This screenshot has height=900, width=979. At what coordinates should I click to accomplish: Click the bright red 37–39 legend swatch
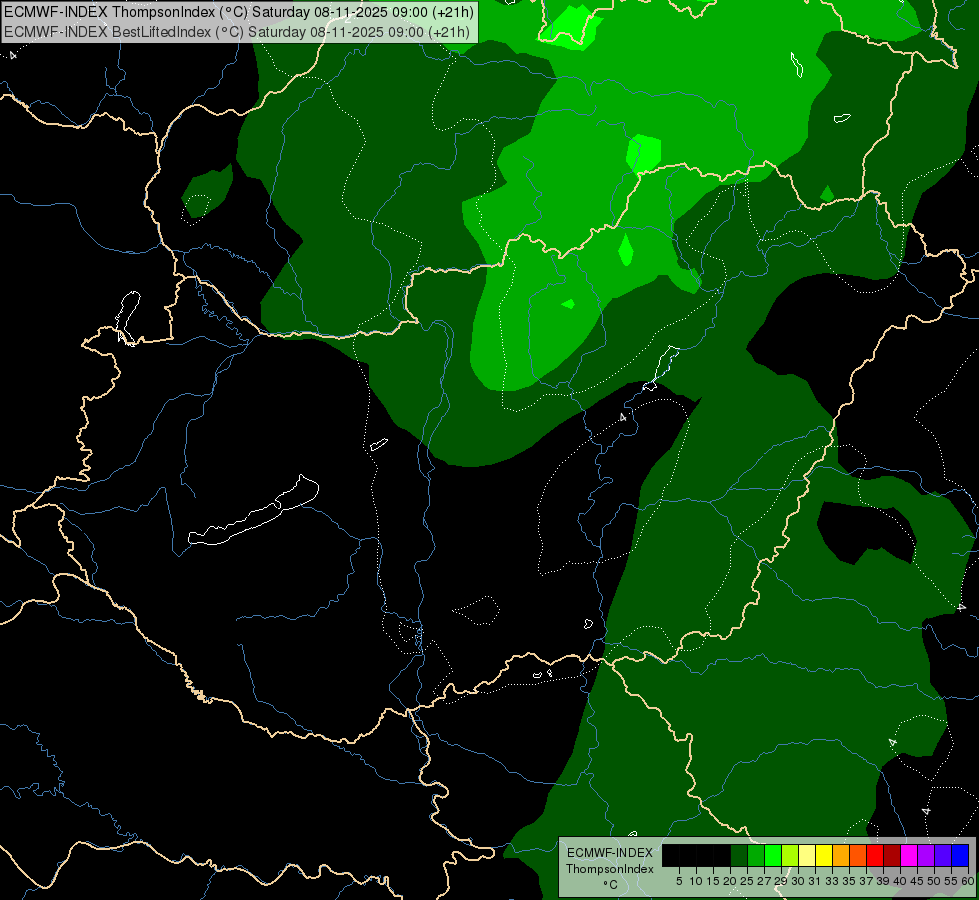[875, 855]
